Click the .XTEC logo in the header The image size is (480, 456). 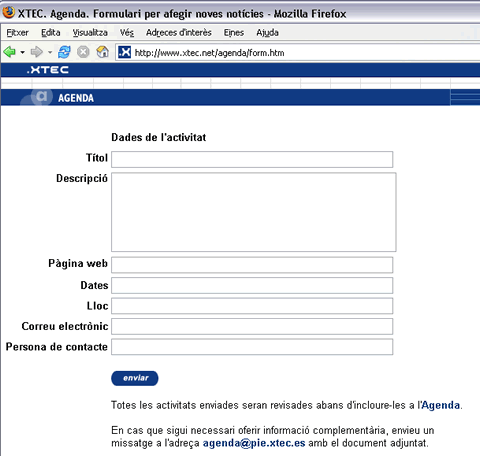[x=48, y=70]
